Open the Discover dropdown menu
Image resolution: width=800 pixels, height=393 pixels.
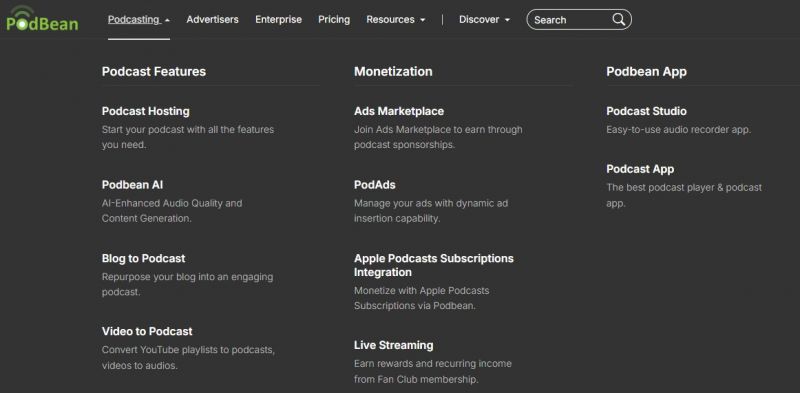pos(484,19)
